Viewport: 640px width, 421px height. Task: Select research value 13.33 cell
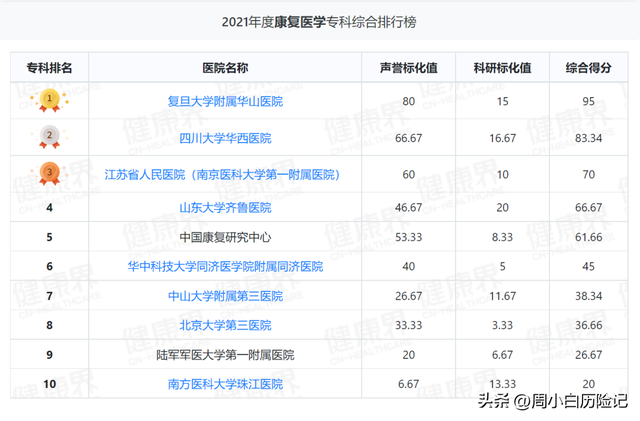point(502,384)
